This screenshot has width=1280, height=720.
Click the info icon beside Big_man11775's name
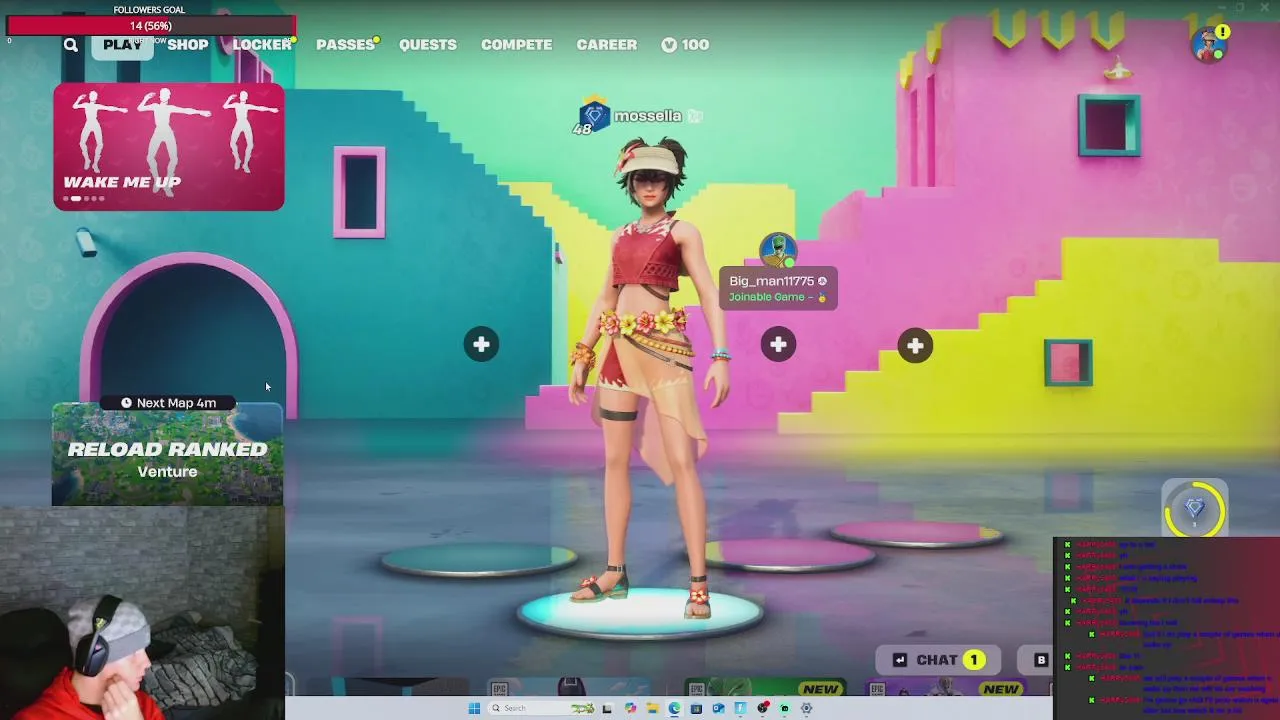tap(822, 281)
